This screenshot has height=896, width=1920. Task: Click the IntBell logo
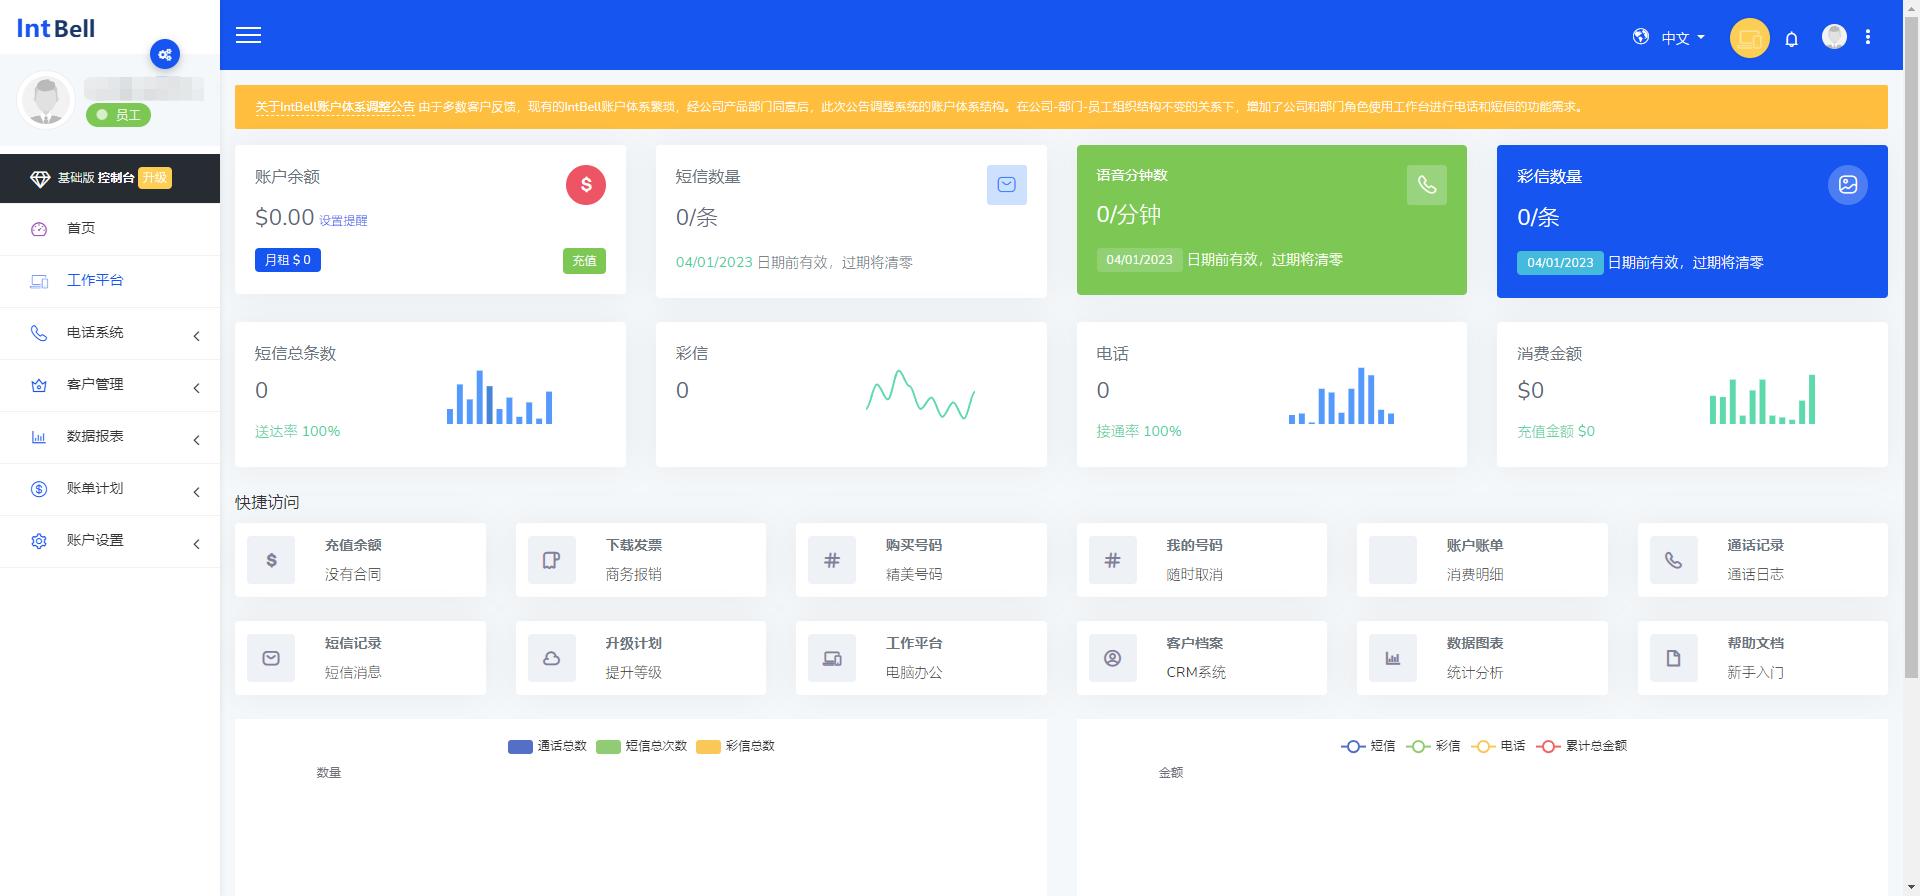coord(56,28)
